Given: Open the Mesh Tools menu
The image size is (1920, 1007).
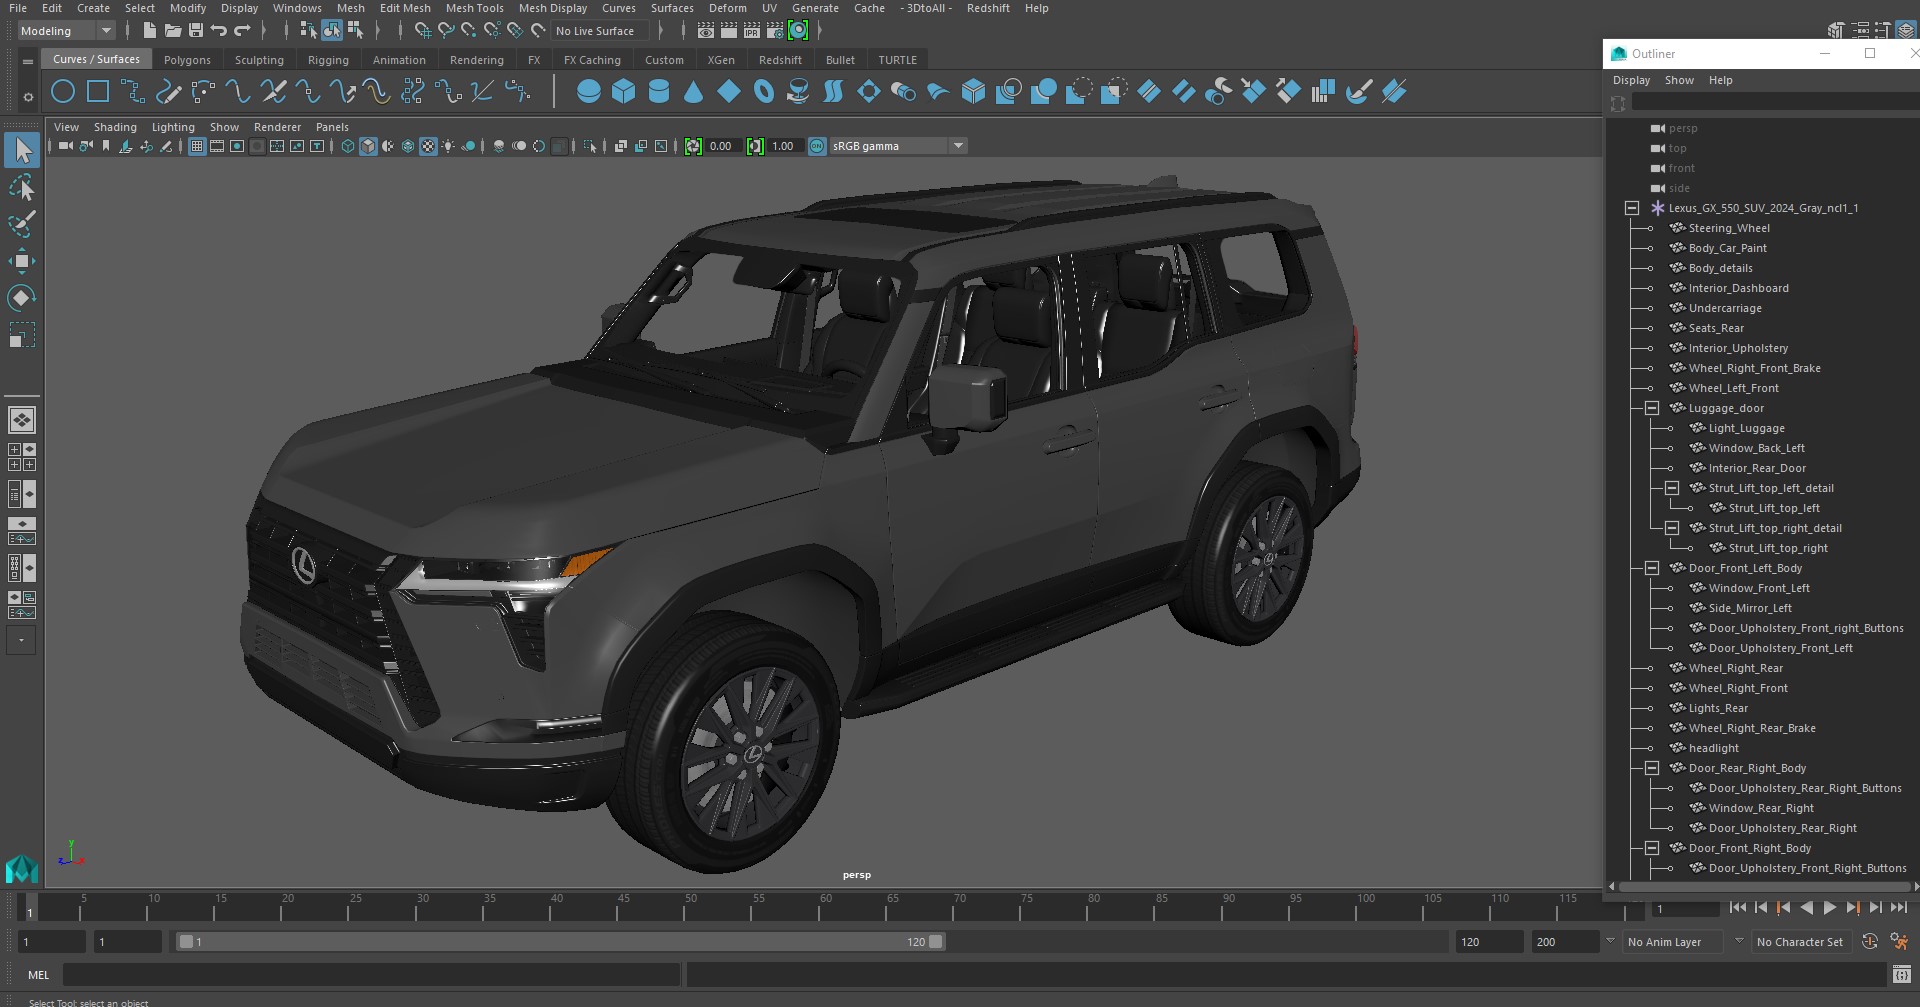Looking at the screenshot, I should [x=474, y=8].
